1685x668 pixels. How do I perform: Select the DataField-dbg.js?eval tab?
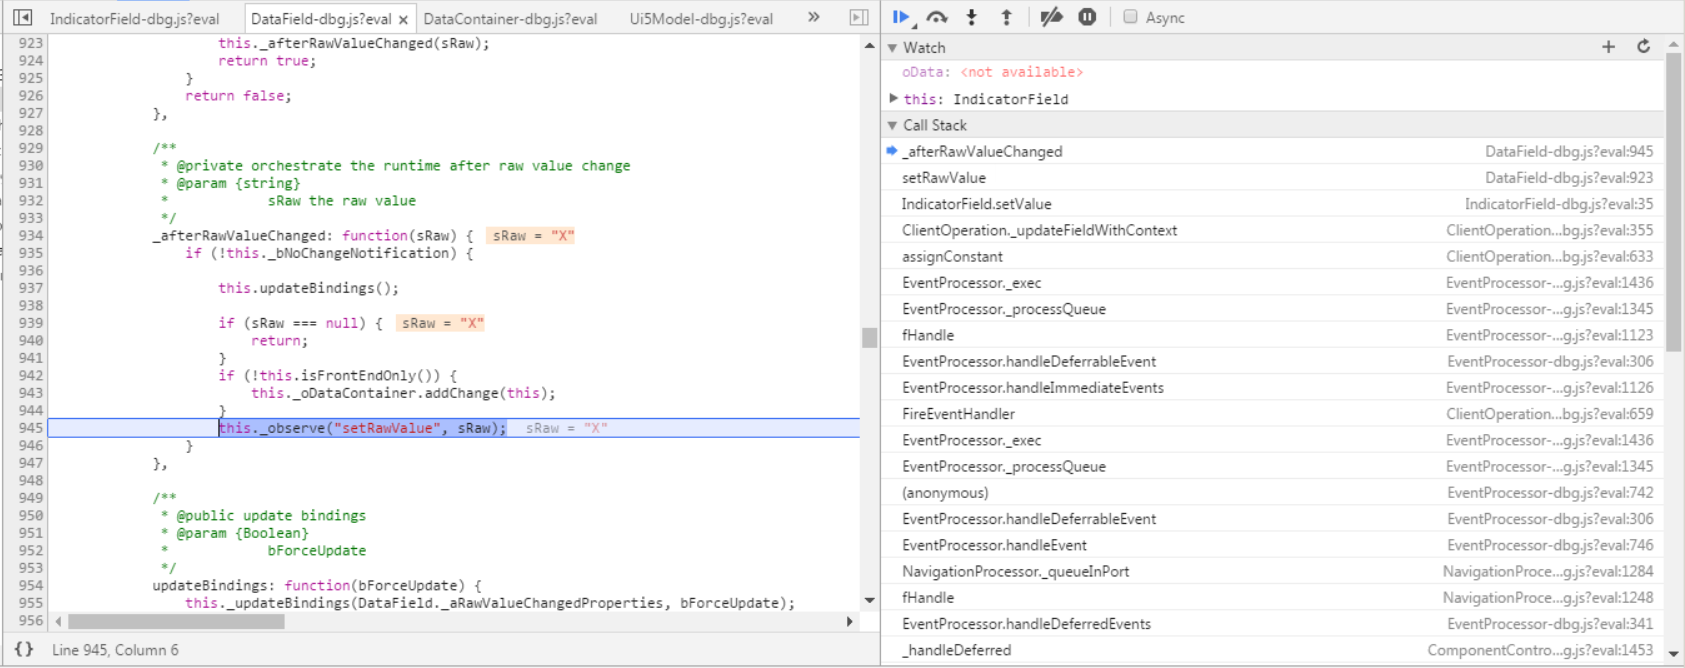(320, 19)
